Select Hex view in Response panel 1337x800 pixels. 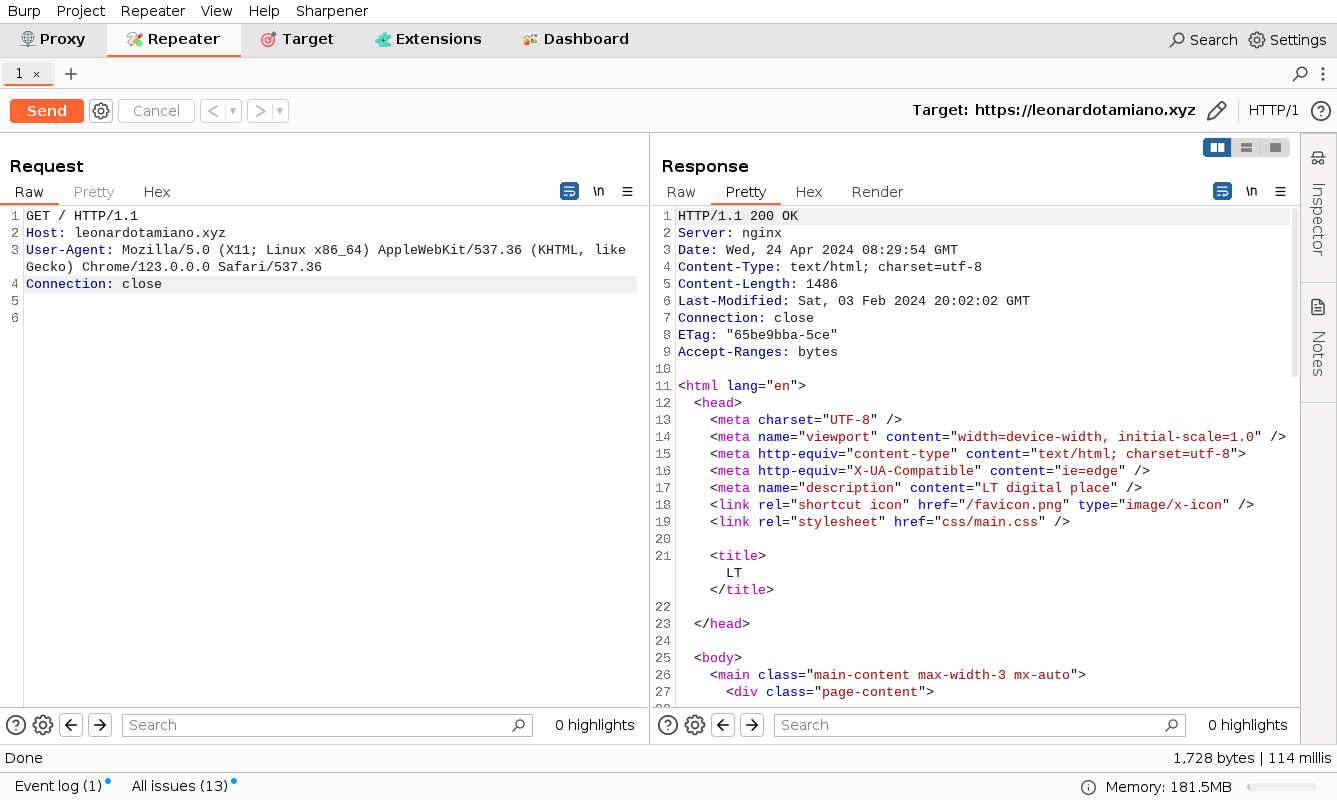tap(809, 192)
